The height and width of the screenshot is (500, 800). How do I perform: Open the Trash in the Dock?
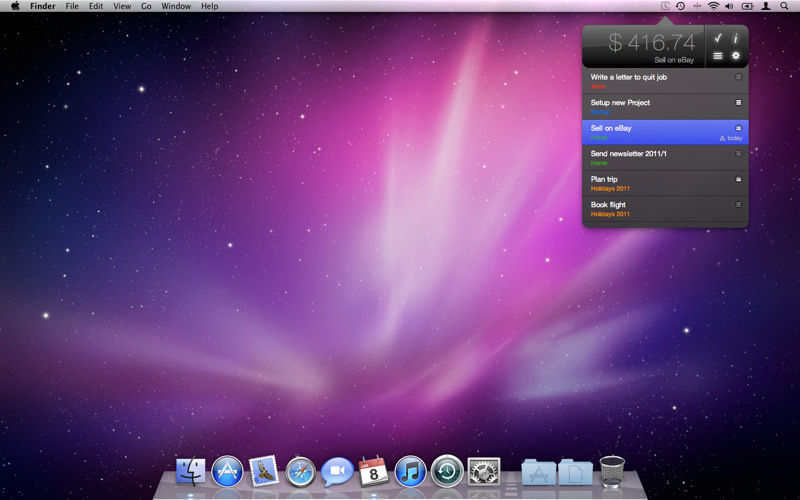coord(612,471)
